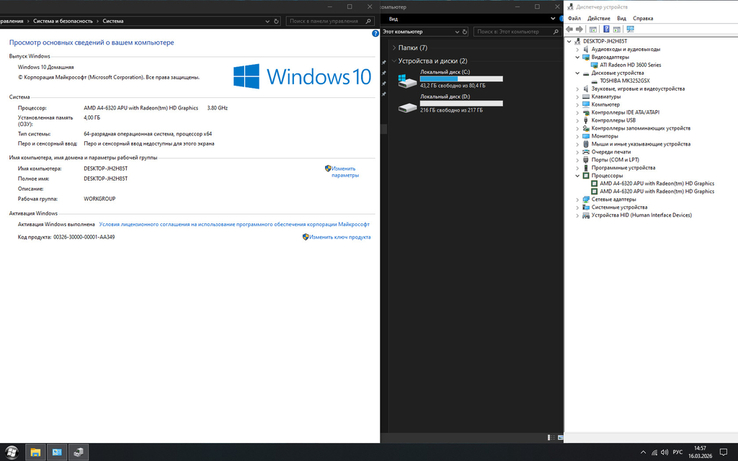The image size is (738, 461).
Task: Open the Explorer address bar dropdown arrow
Action: [457, 32]
